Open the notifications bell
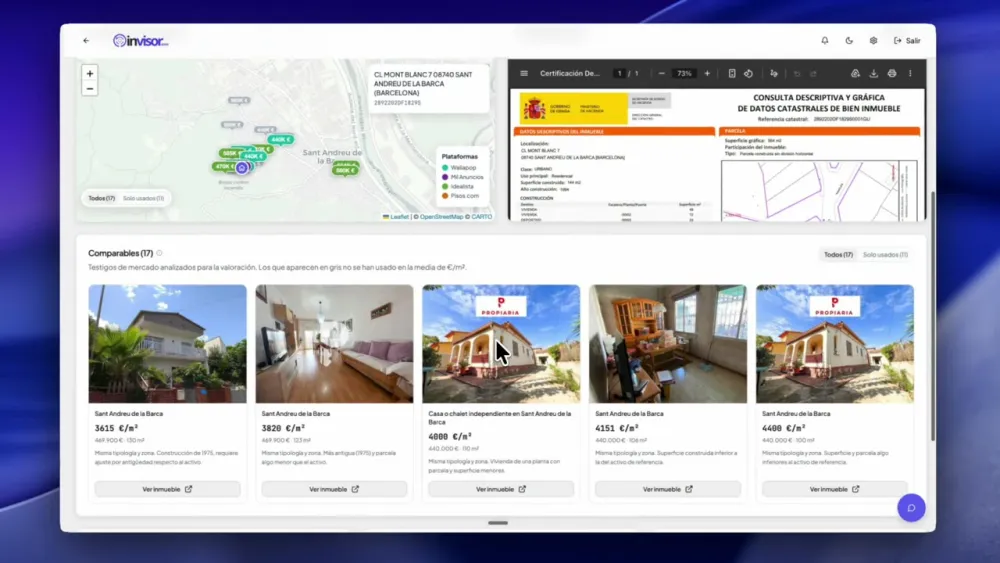 point(825,41)
